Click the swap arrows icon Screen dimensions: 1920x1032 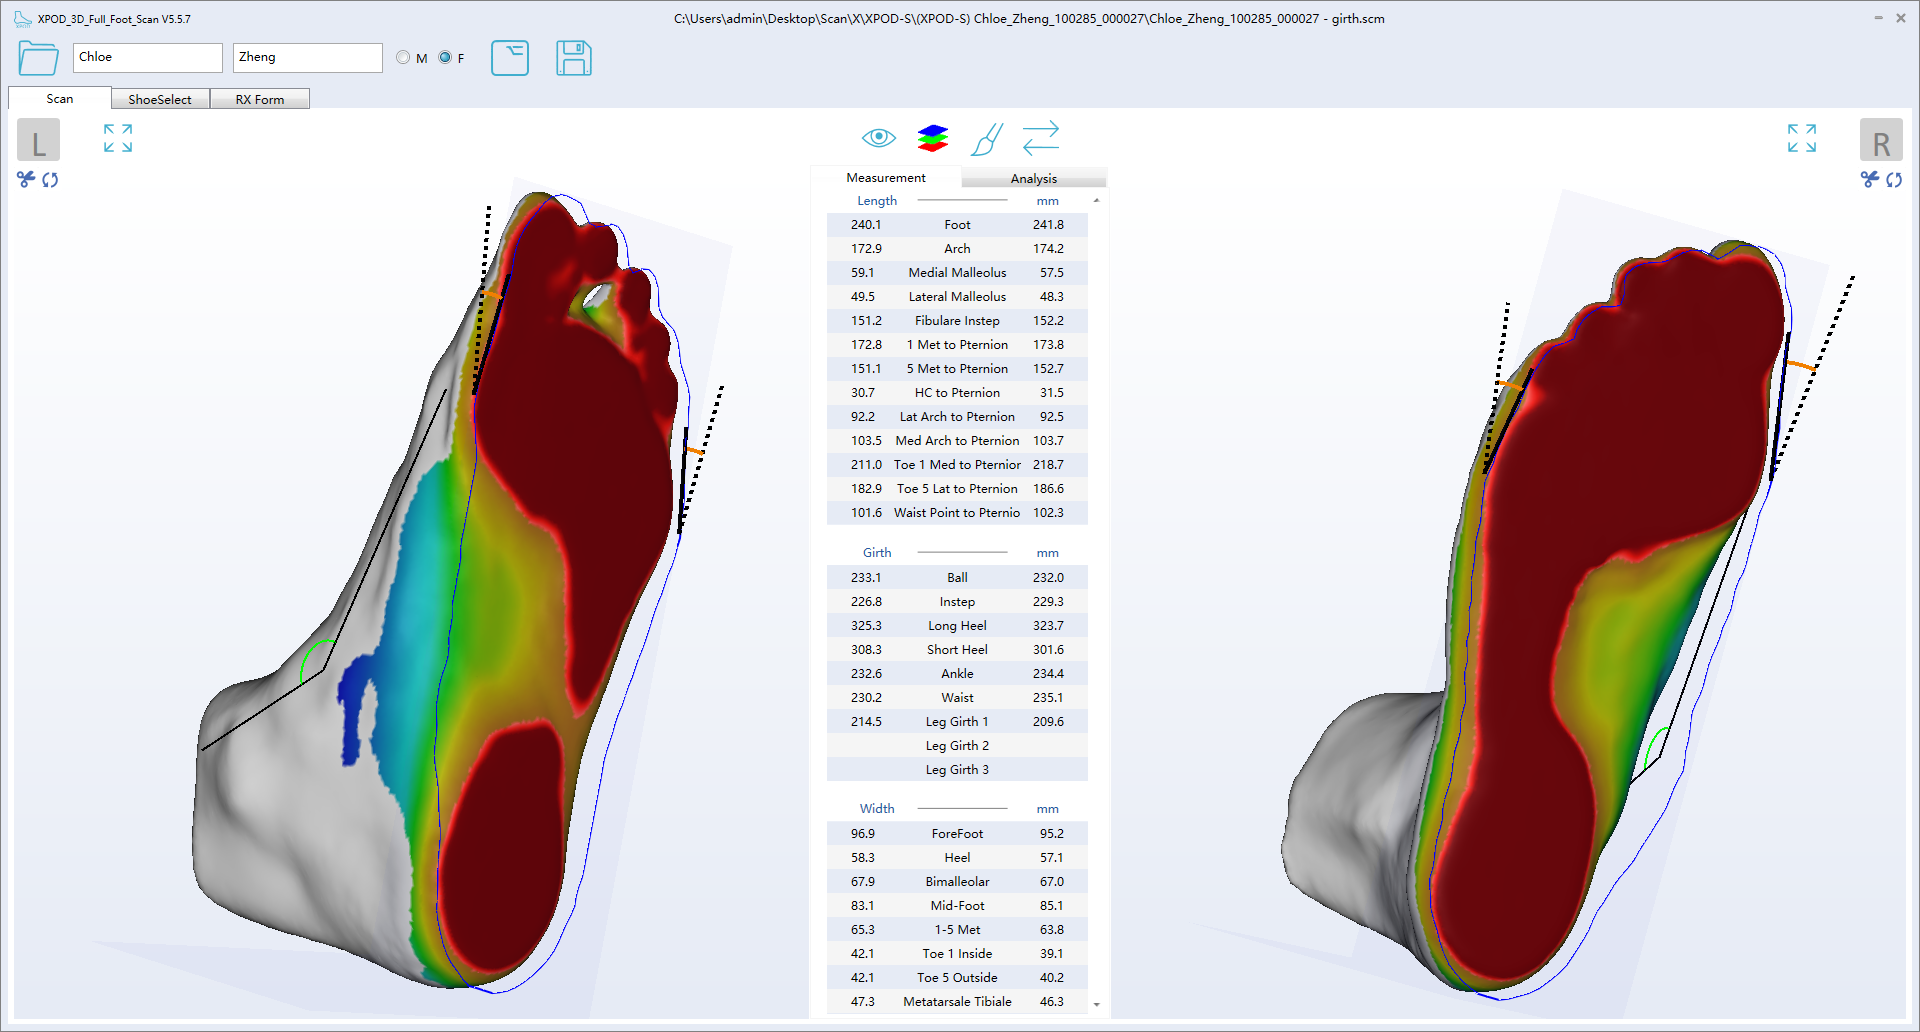pyautogui.click(x=1040, y=138)
